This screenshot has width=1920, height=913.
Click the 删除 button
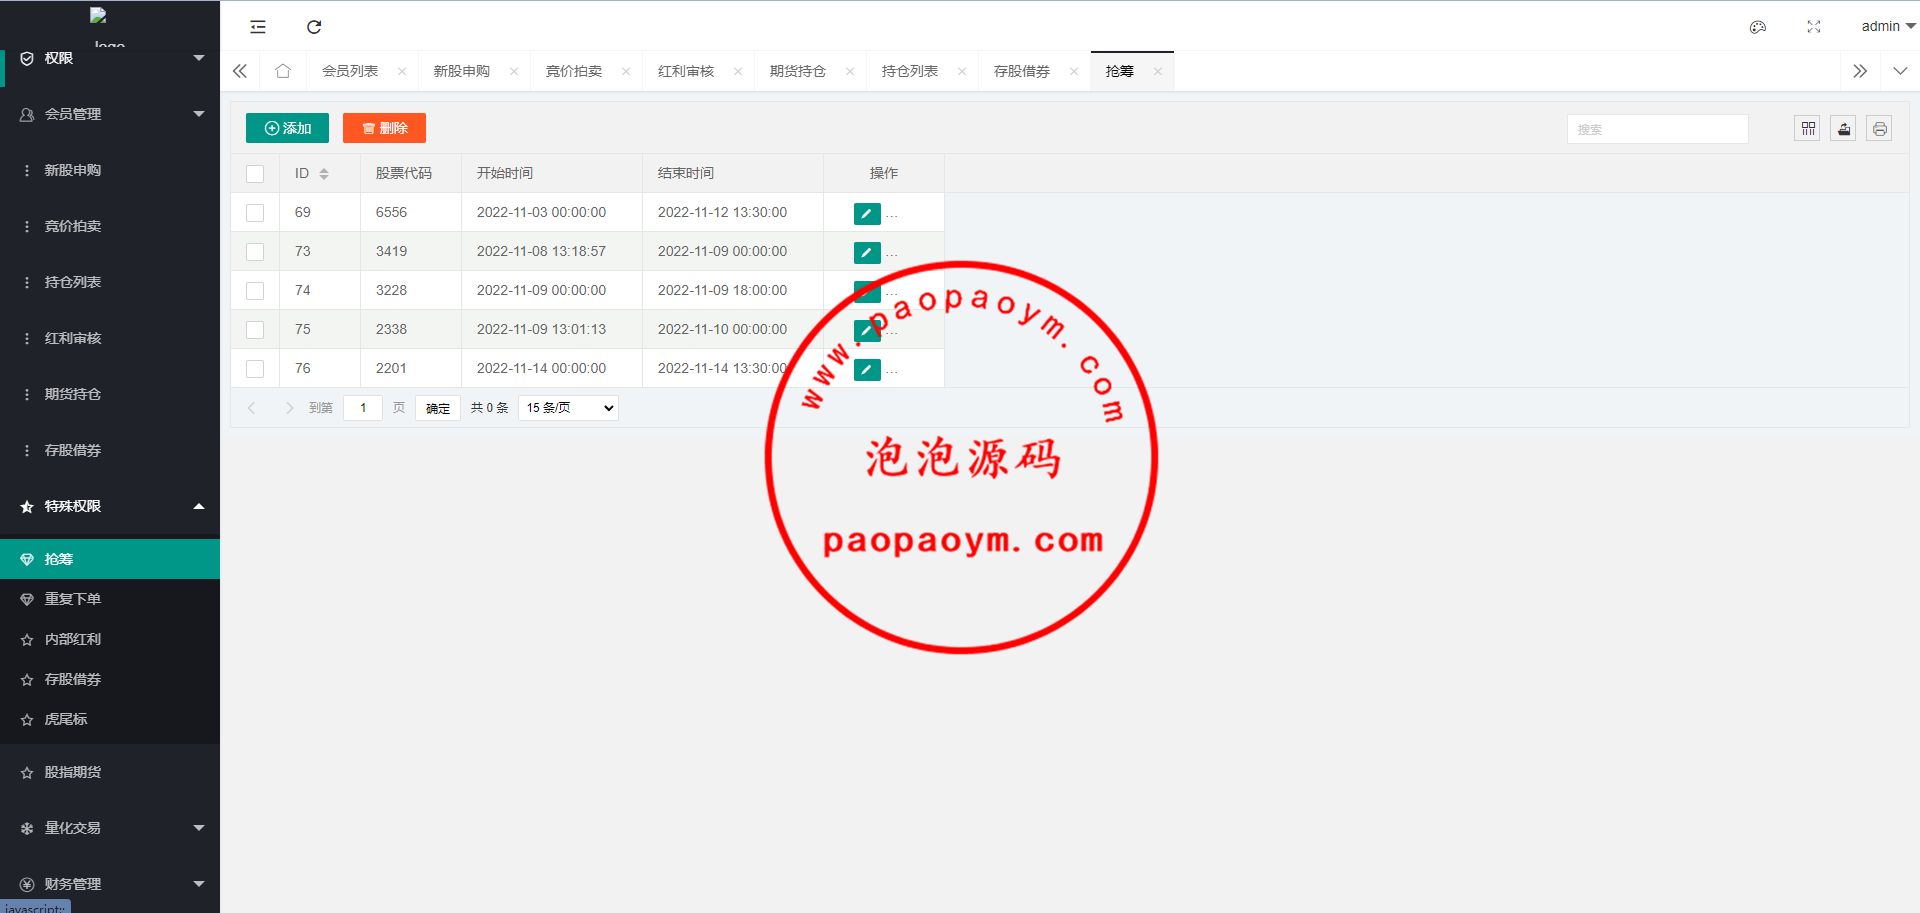tap(384, 128)
